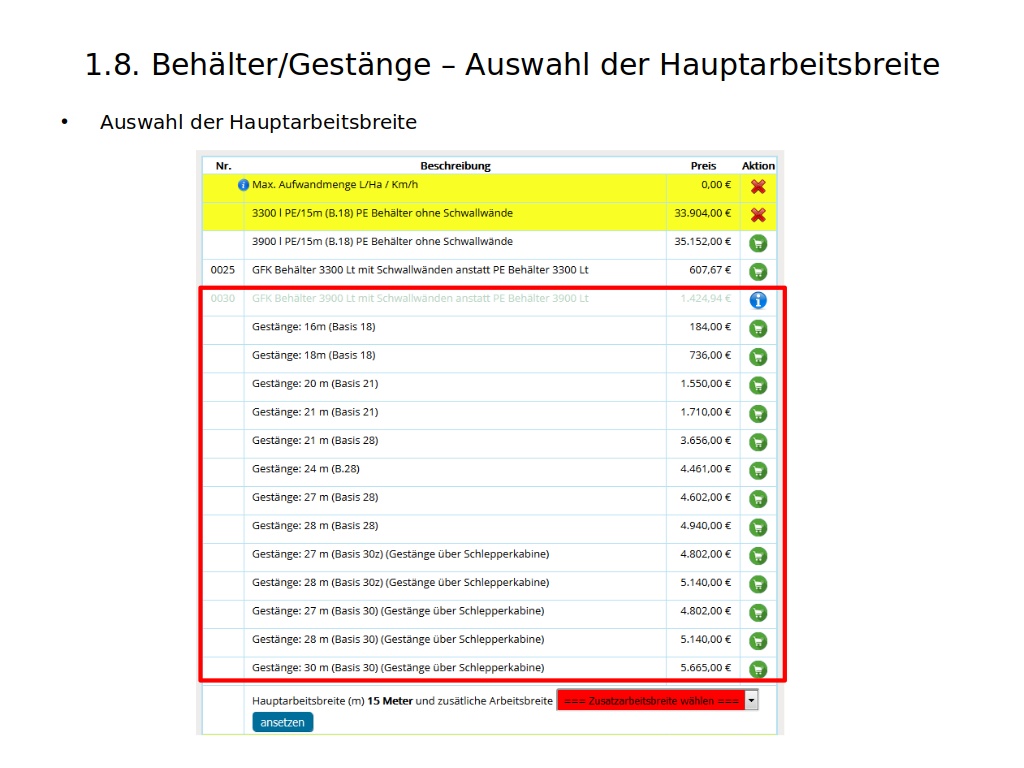Add Gestänge 16m (Basis 18) to cart
Viewport: 1024px width, 768px height.
click(x=758, y=328)
